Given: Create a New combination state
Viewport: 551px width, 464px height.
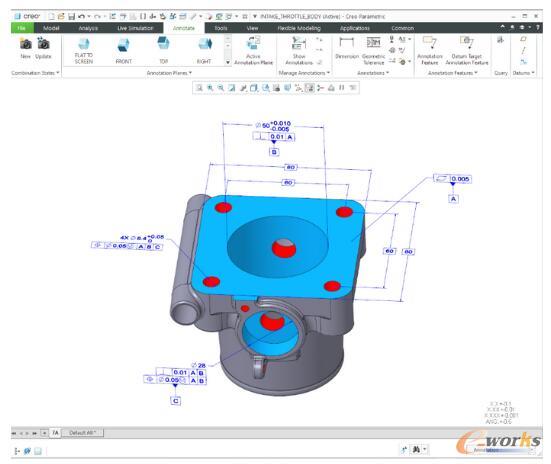Looking at the screenshot, I should click(25, 48).
